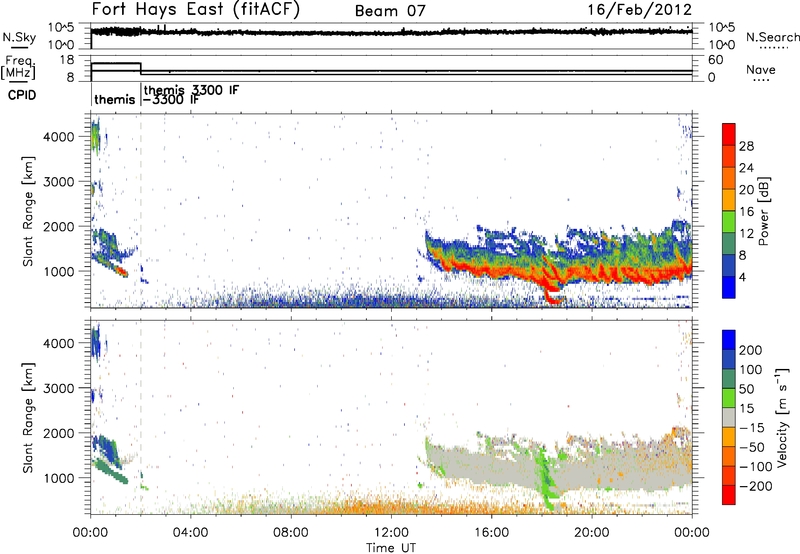Select the "28" label on Power color bar

click(x=746, y=146)
